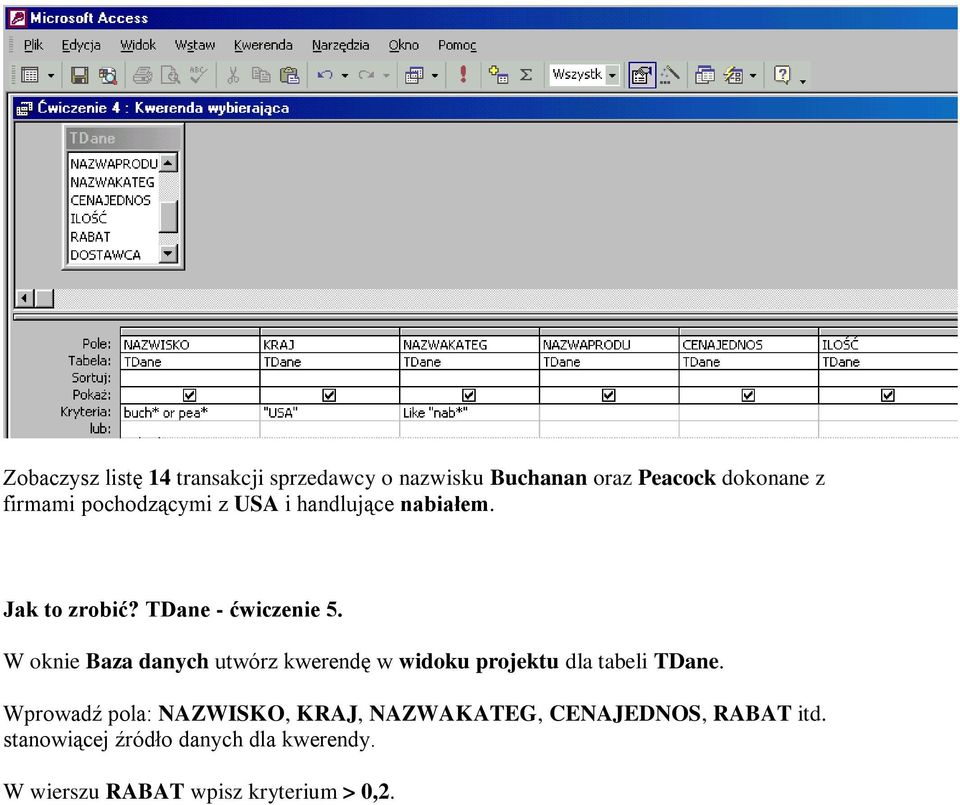The width and height of the screenshot is (960, 805).
Task: Click the Database Window icon
Action: click(705, 75)
